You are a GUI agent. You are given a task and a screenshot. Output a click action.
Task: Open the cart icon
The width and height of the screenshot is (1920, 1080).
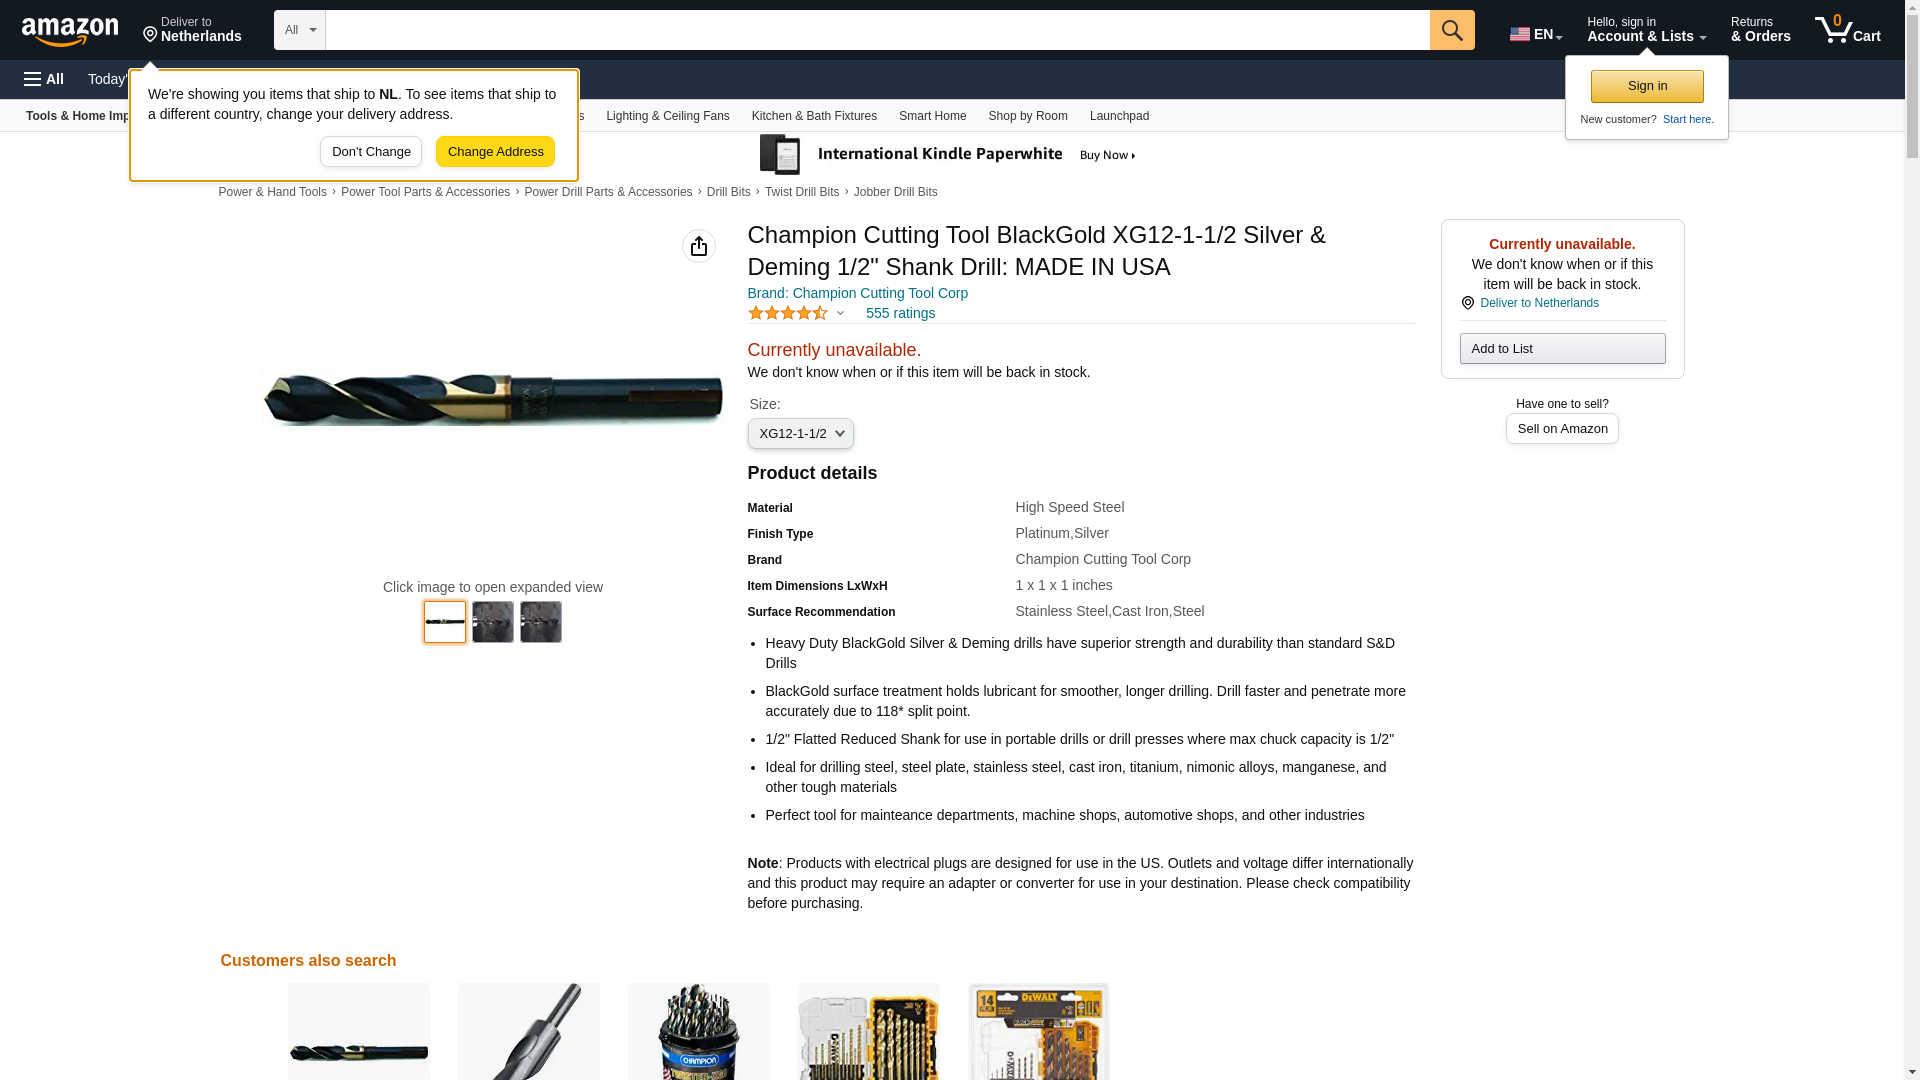[1848, 30]
